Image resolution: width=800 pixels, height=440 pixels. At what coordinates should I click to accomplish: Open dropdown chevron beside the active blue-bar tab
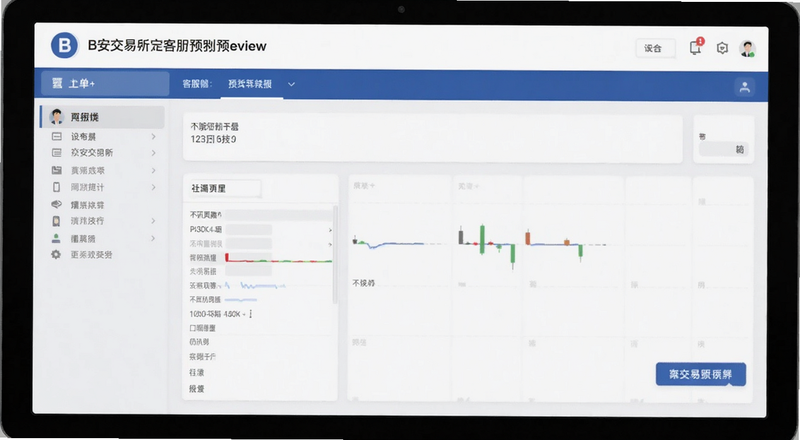(x=291, y=84)
